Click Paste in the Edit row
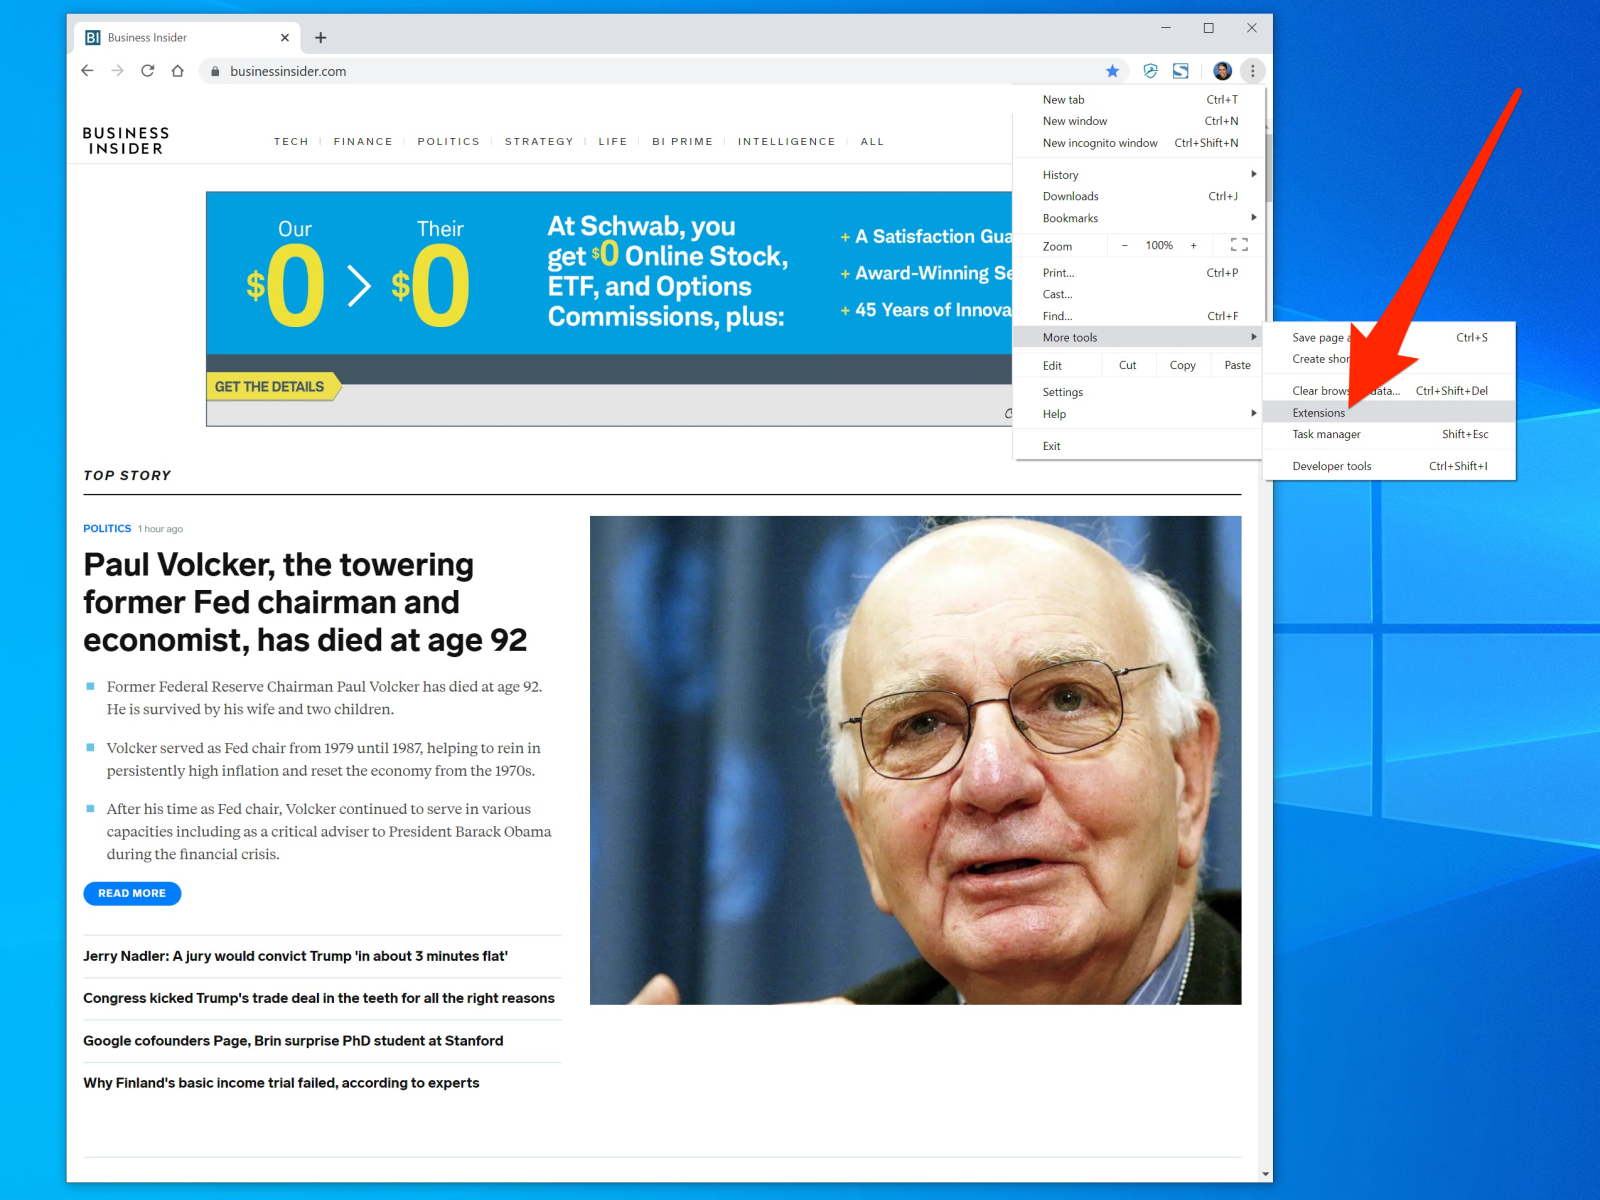 [x=1237, y=365]
